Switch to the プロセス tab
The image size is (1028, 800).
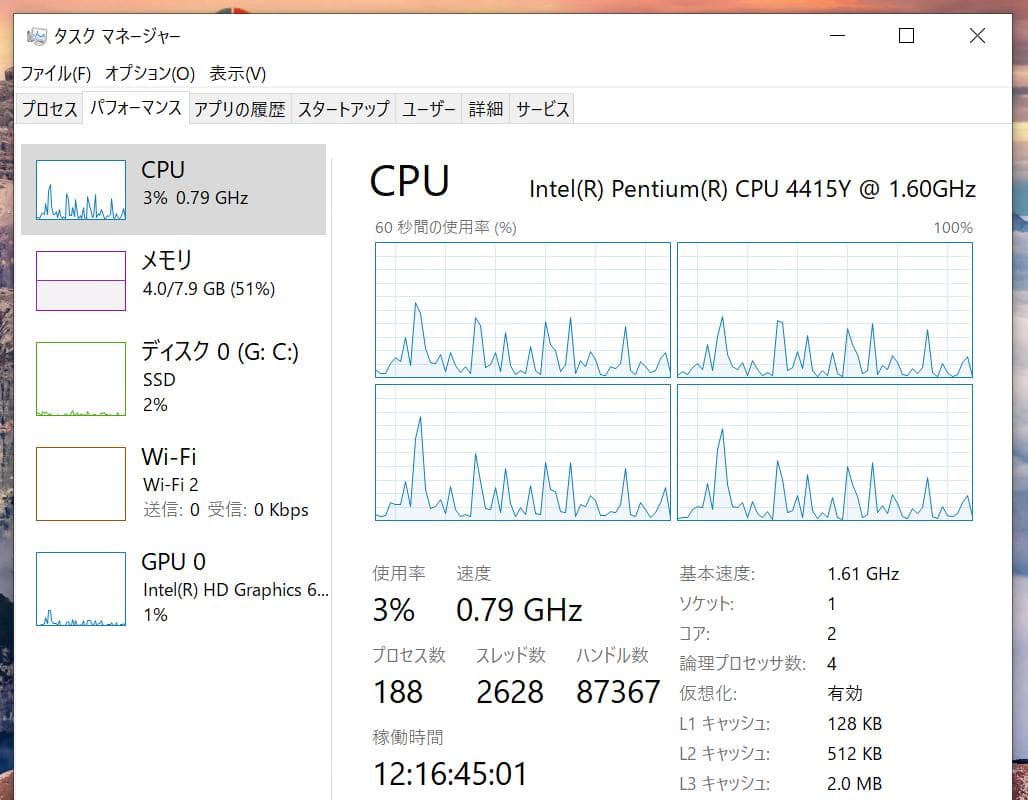pyautogui.click(x=49, y=108)
